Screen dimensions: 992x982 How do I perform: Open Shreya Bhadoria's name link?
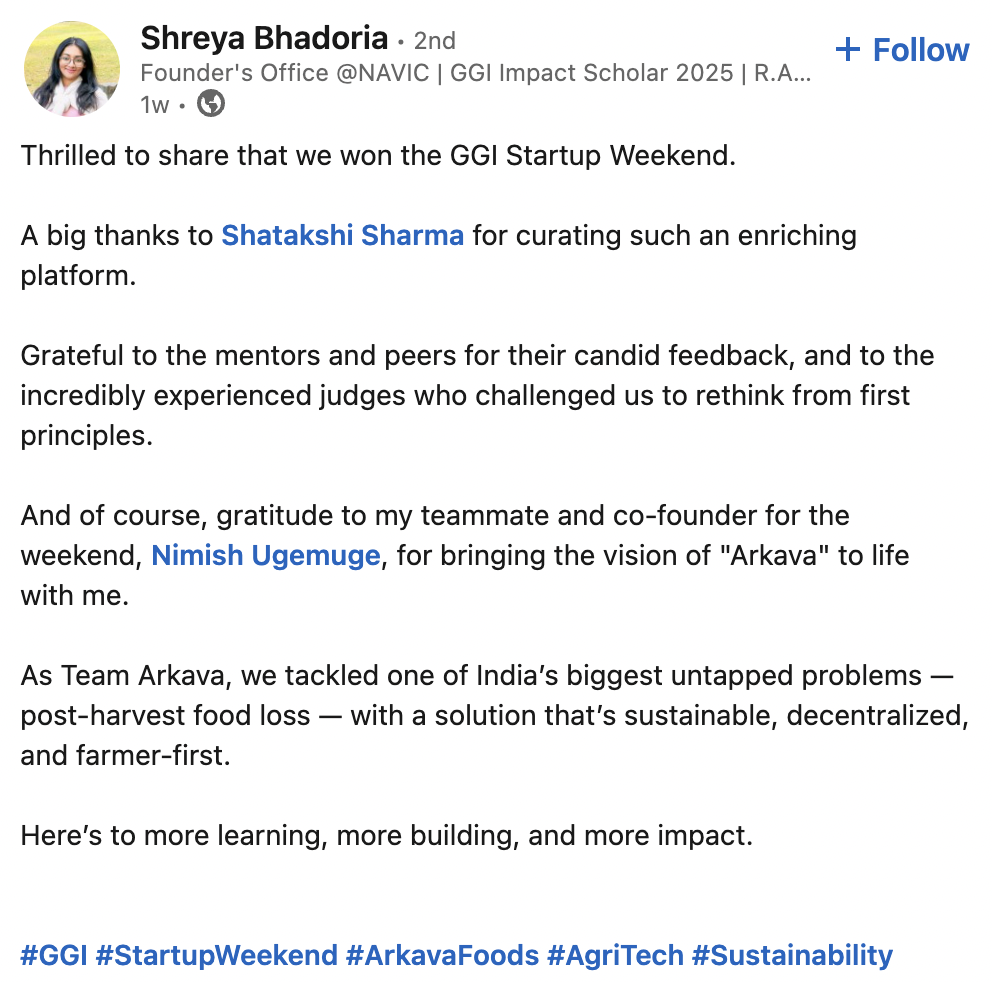click(264, 39)
